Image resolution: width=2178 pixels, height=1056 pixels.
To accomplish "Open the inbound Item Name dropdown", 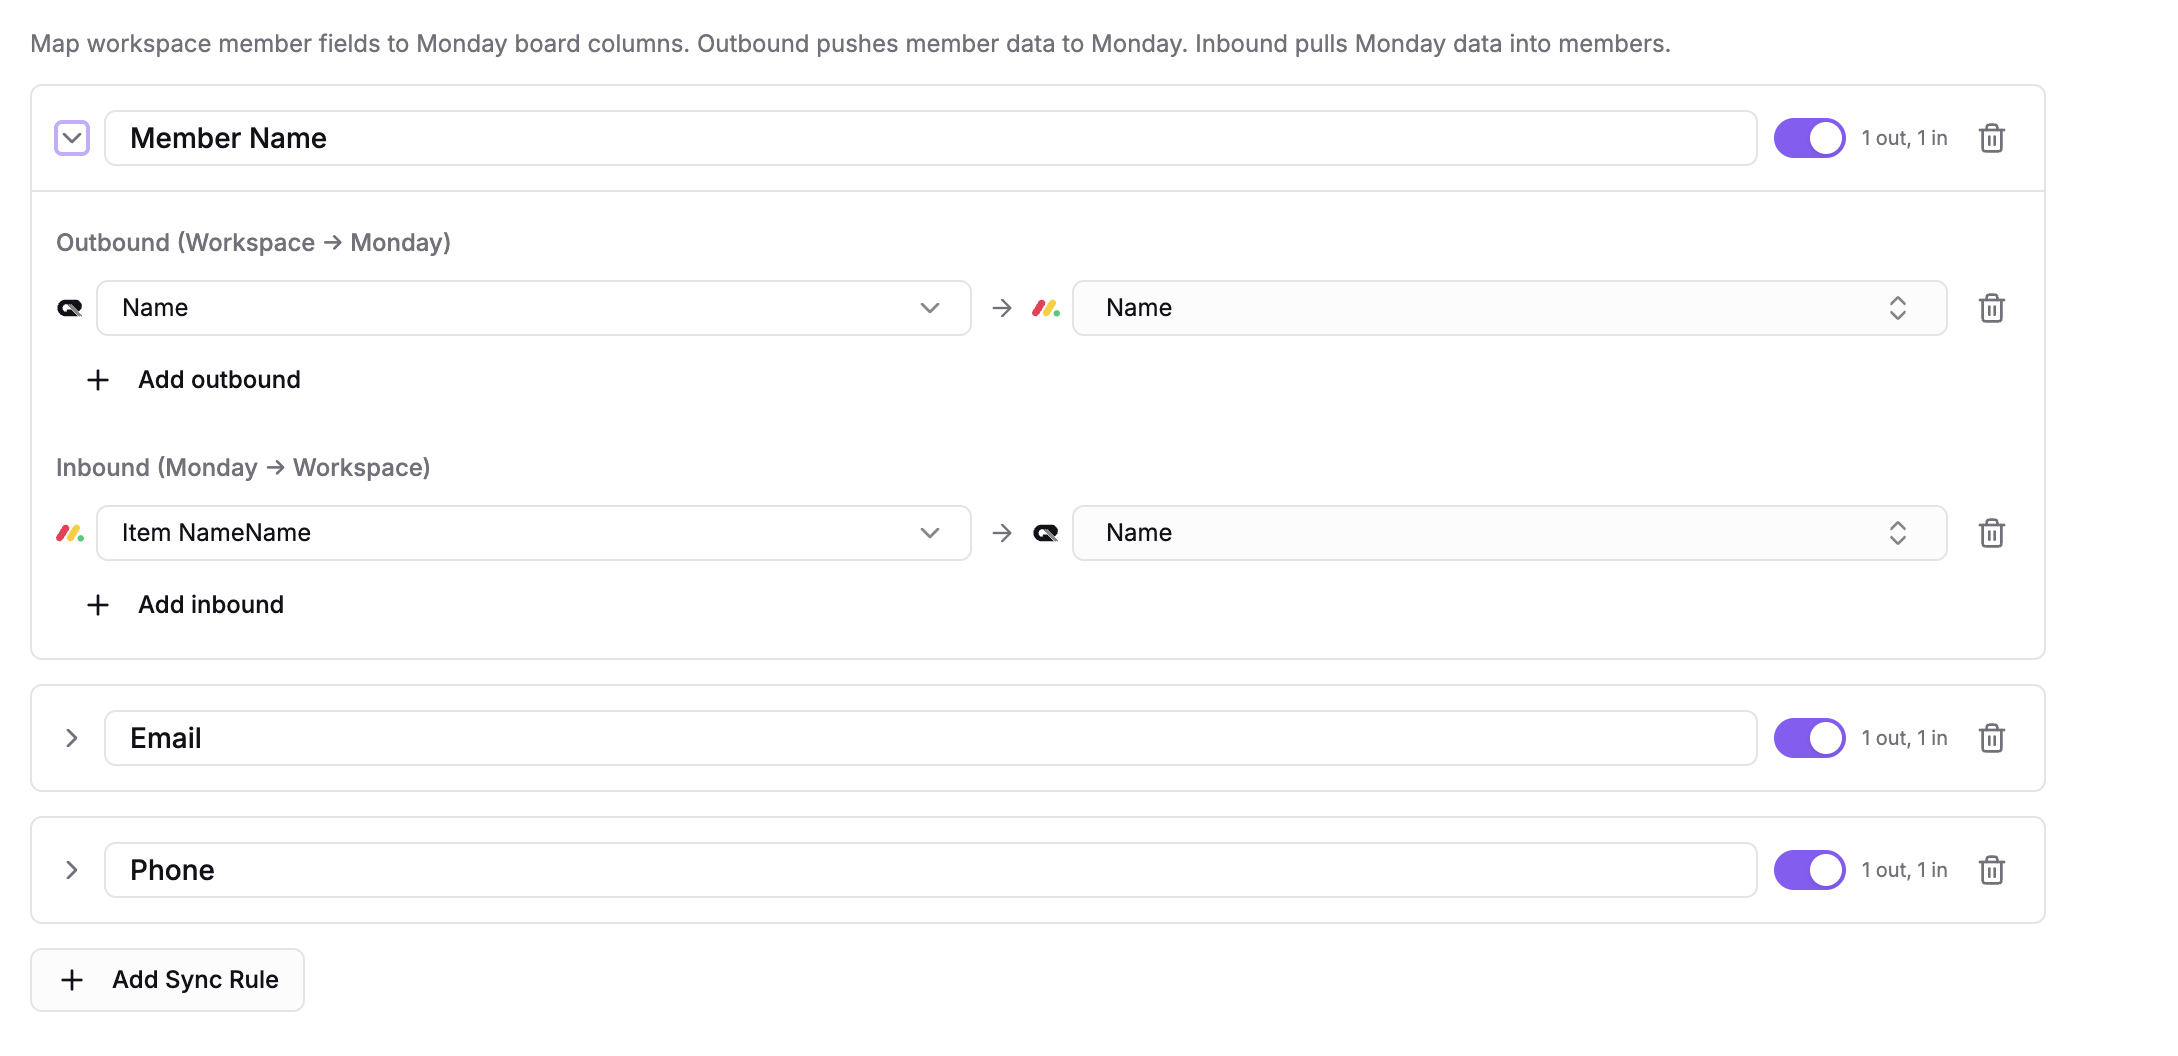I will point(533,533).
